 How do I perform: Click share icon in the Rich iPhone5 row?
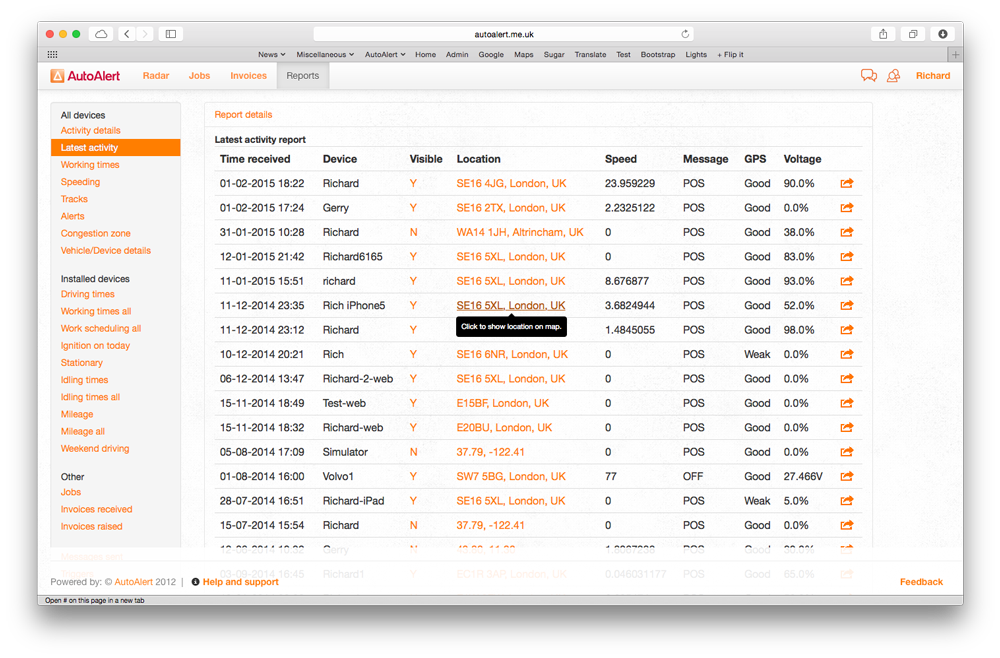click(846, 305)
